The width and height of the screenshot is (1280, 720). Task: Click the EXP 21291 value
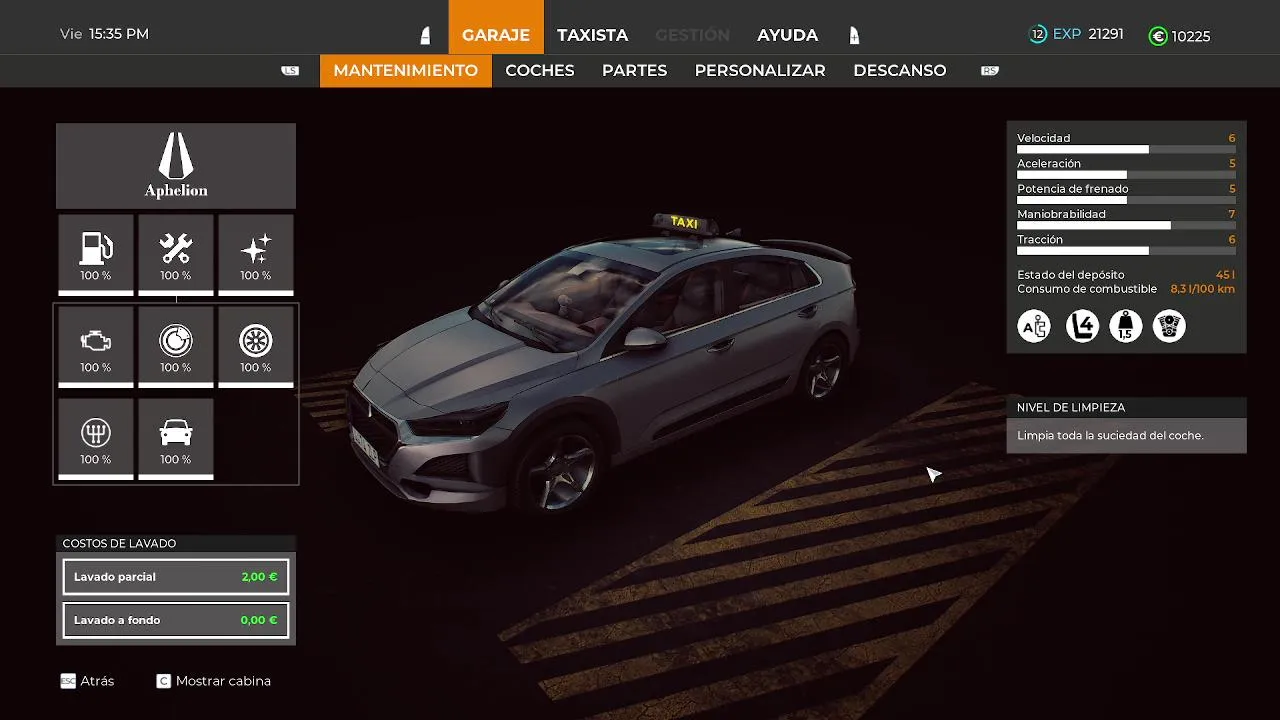(x=1088, y=34)
